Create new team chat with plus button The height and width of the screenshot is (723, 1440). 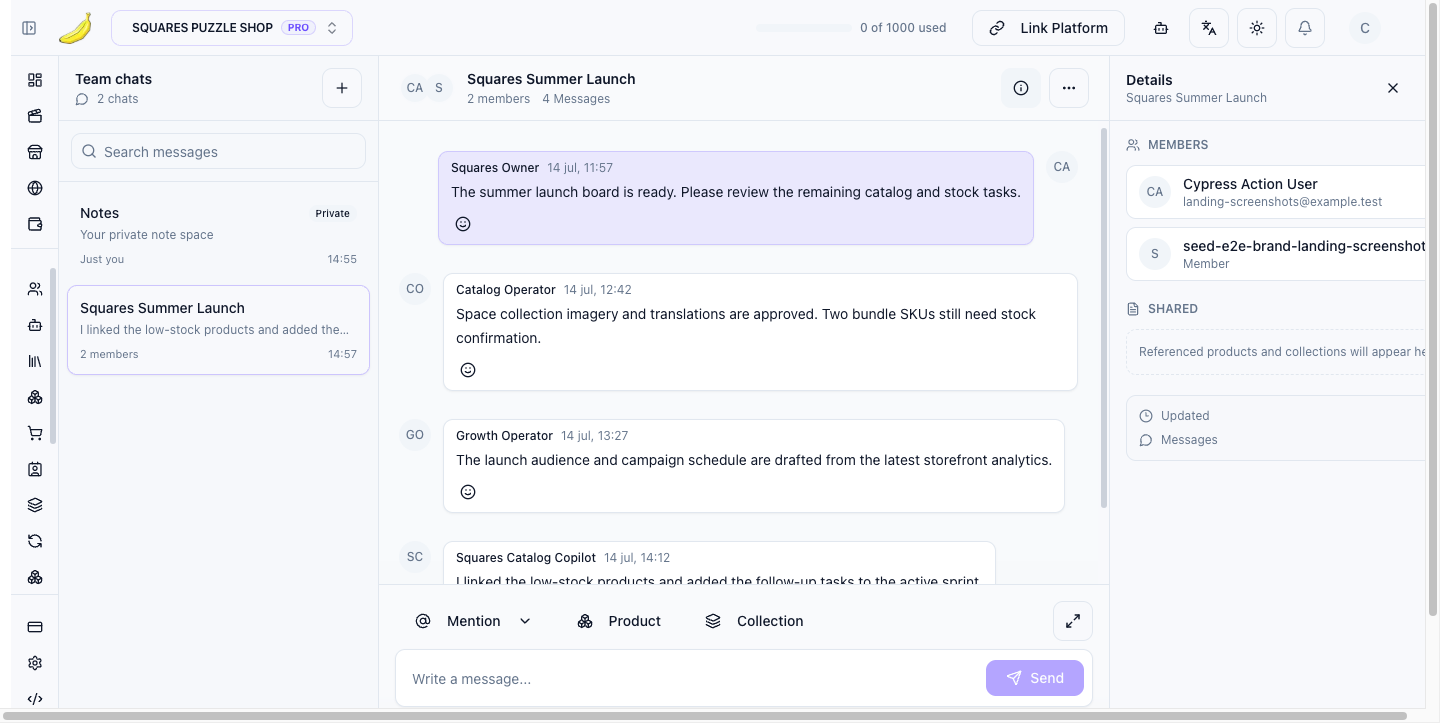coord(342,88)
